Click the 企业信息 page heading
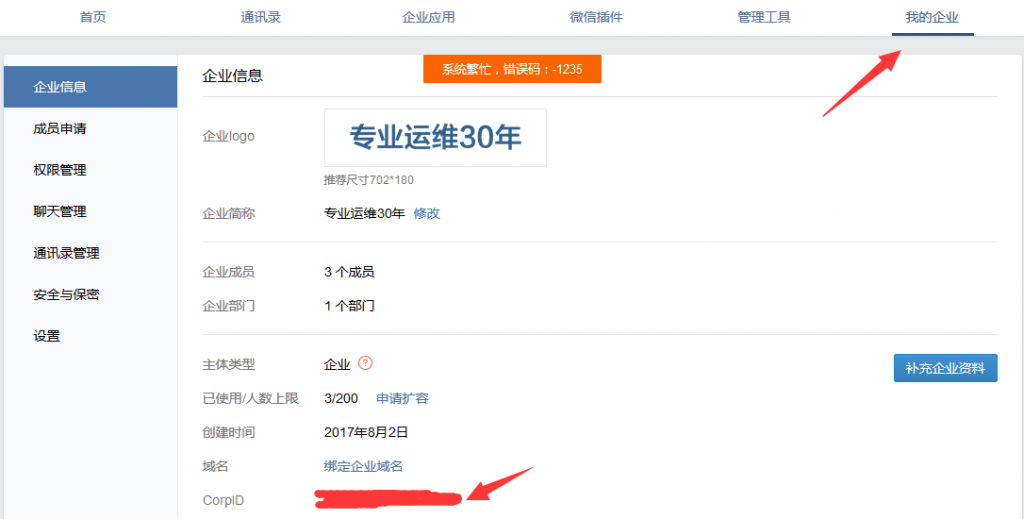Image resolution: width=1024 pixels, height=519 pixels. [232, 76]
